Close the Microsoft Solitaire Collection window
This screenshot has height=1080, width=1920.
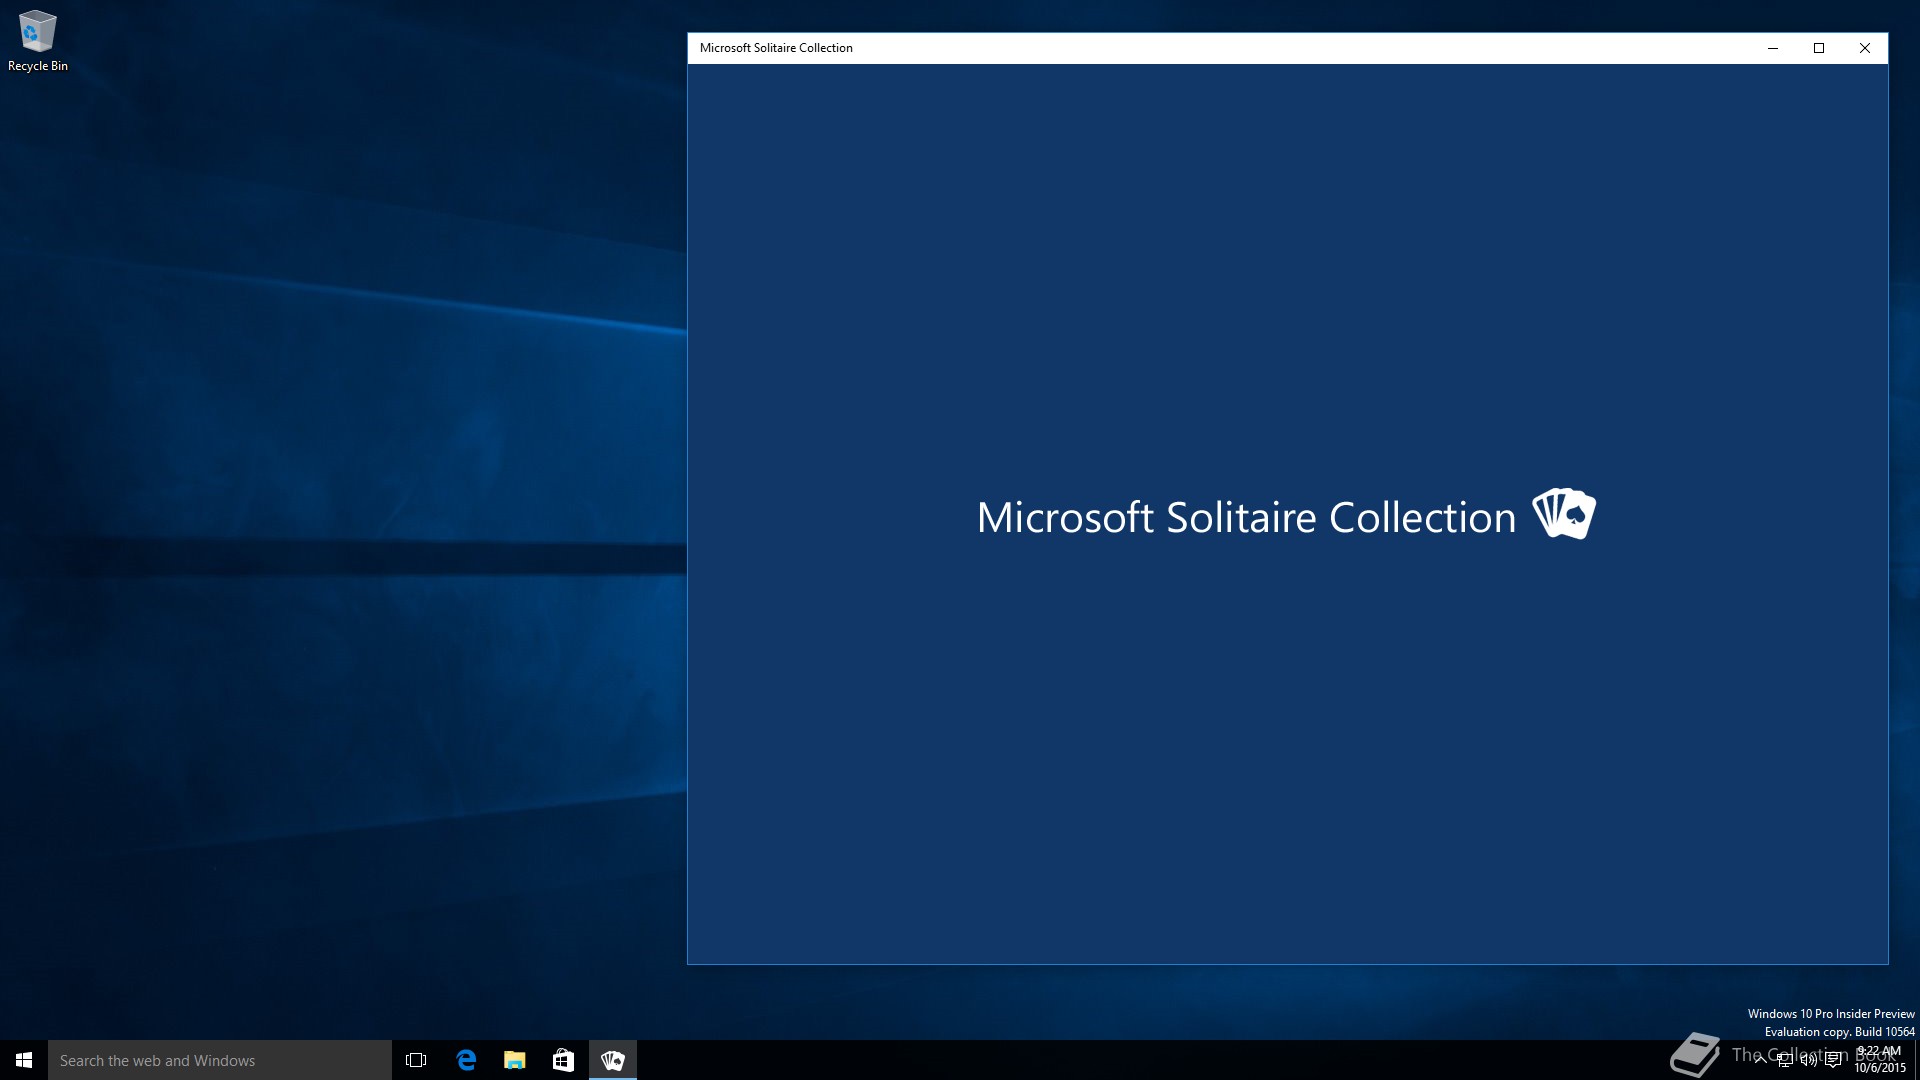pos(1865,48)
